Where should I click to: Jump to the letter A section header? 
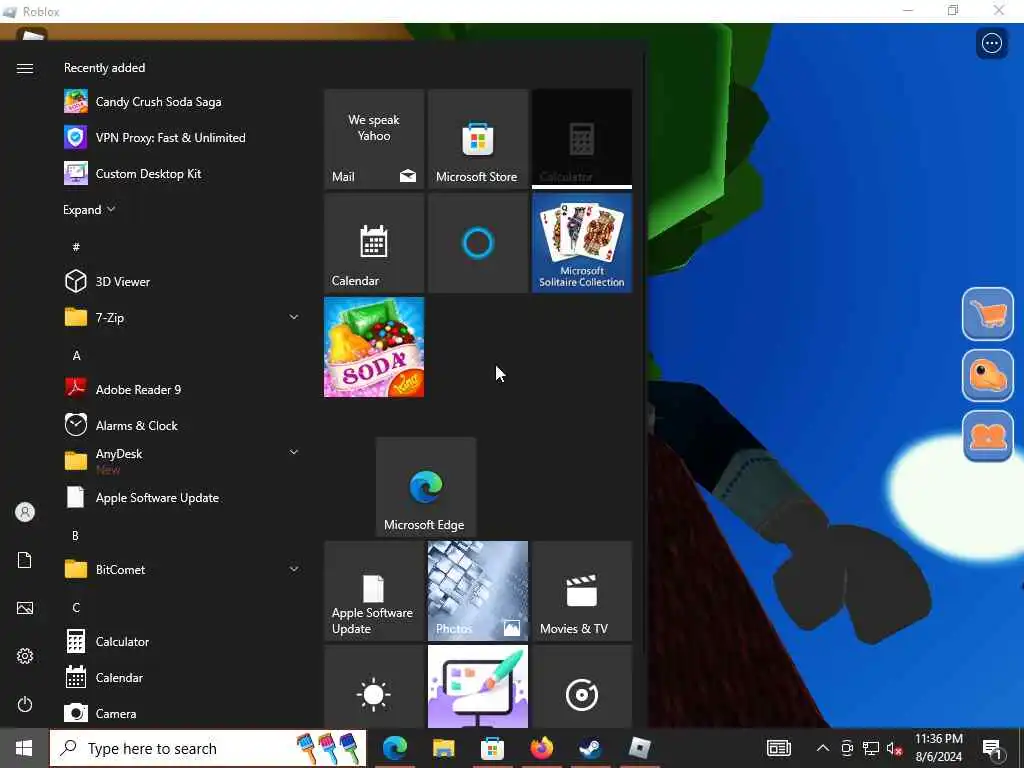pos(76,356)
